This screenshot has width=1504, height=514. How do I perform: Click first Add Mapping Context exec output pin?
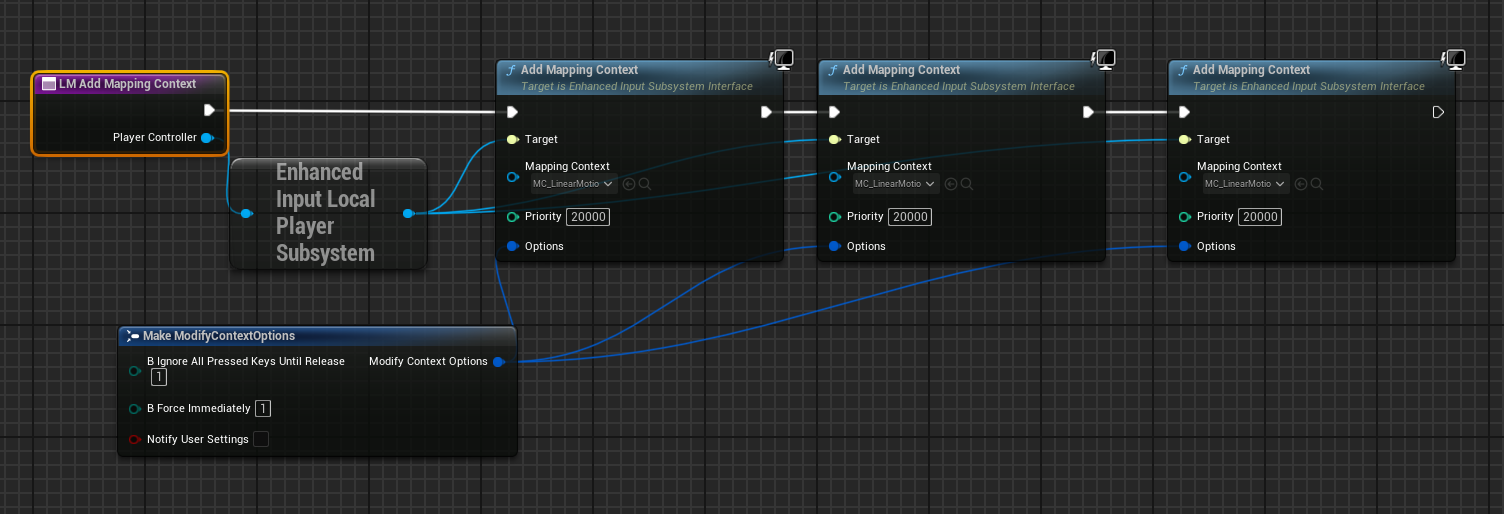[766, 112]
